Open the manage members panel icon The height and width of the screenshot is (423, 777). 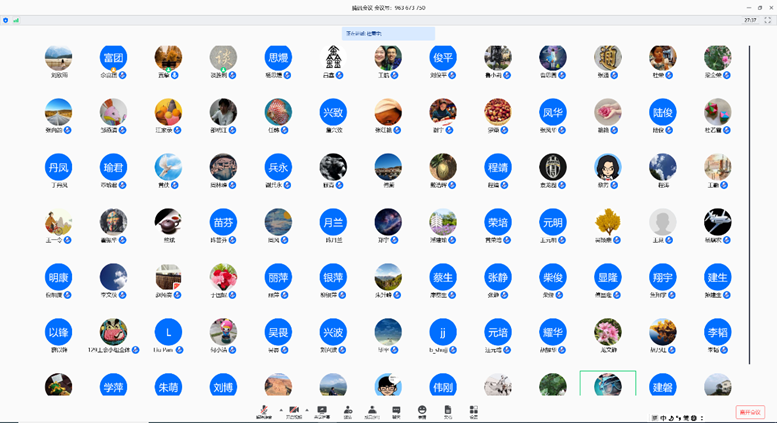[x=373, y=410]
